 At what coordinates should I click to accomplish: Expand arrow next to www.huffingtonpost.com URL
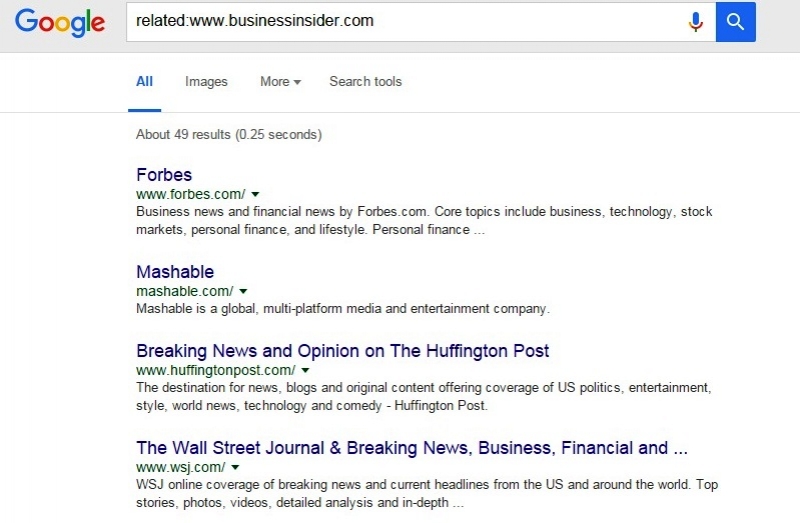pos(305,370)
